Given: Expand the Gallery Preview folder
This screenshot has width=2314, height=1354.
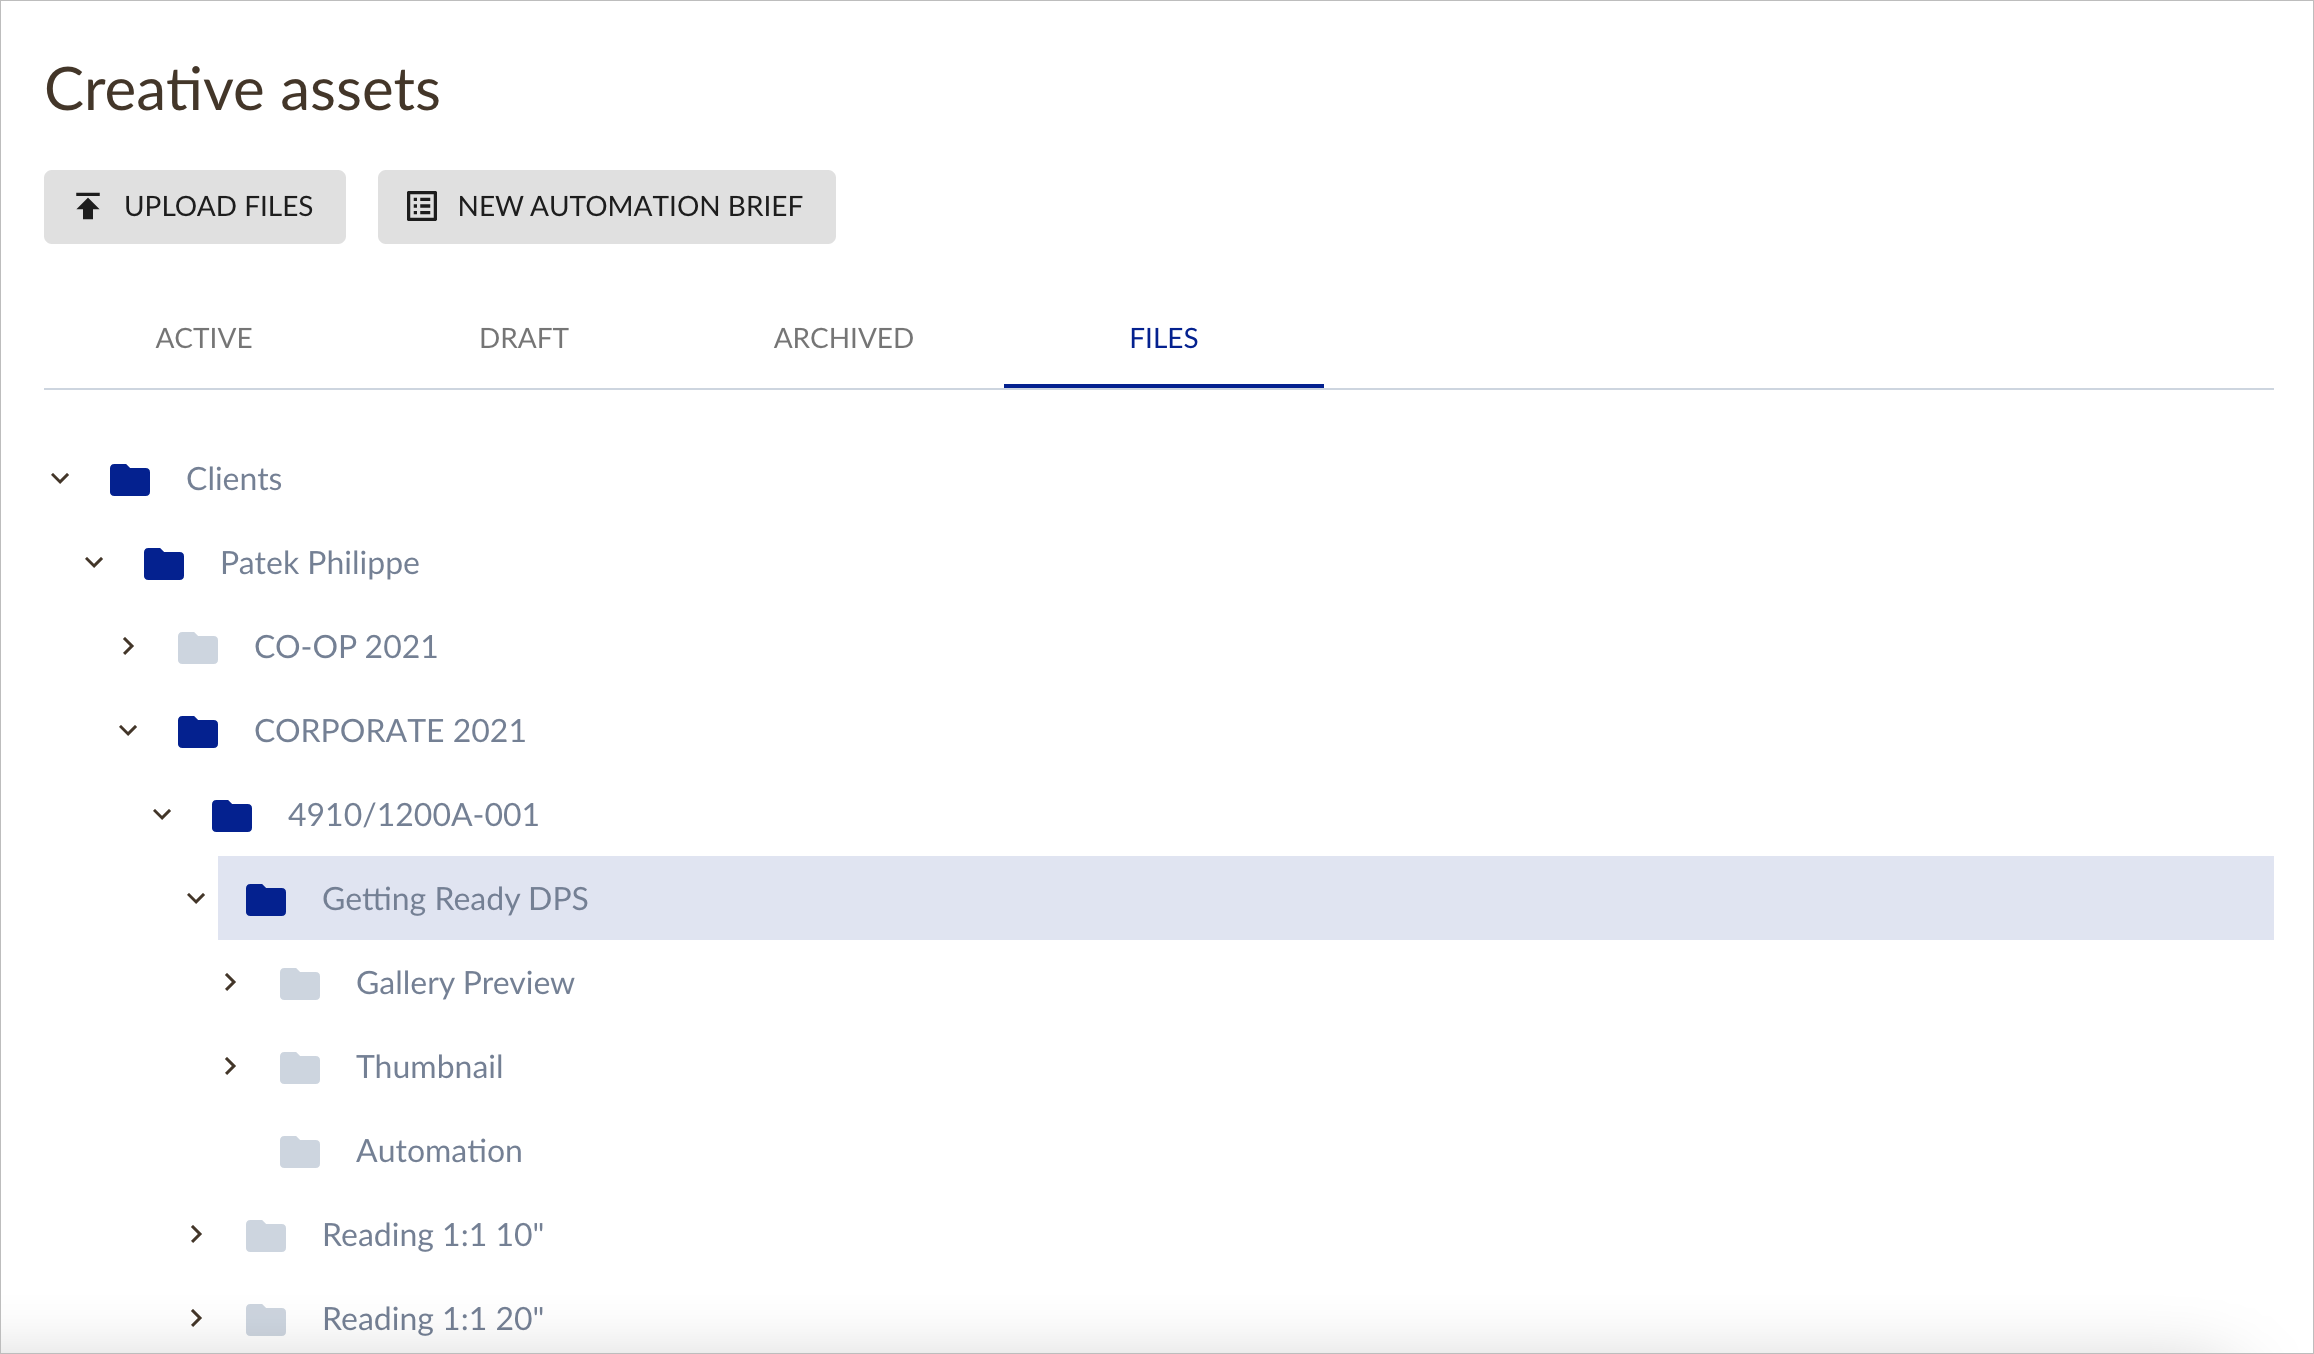Looking at the screenshot, I should click(230, 983).
